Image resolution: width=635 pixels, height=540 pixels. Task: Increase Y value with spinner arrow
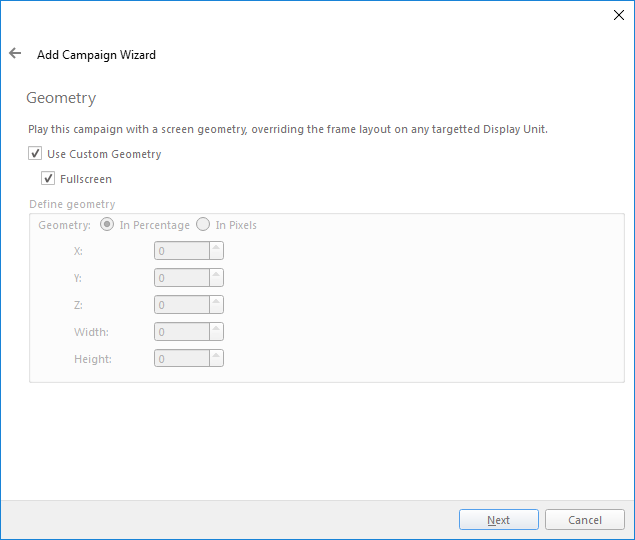(x=216, y=274)
